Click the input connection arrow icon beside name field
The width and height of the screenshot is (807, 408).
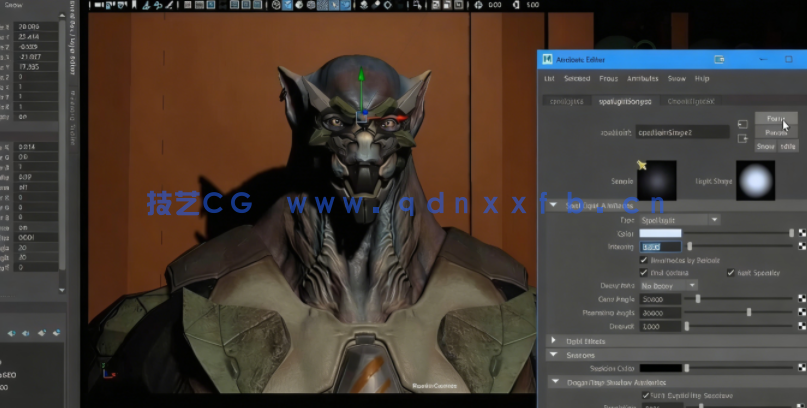(x=742, y=124)
